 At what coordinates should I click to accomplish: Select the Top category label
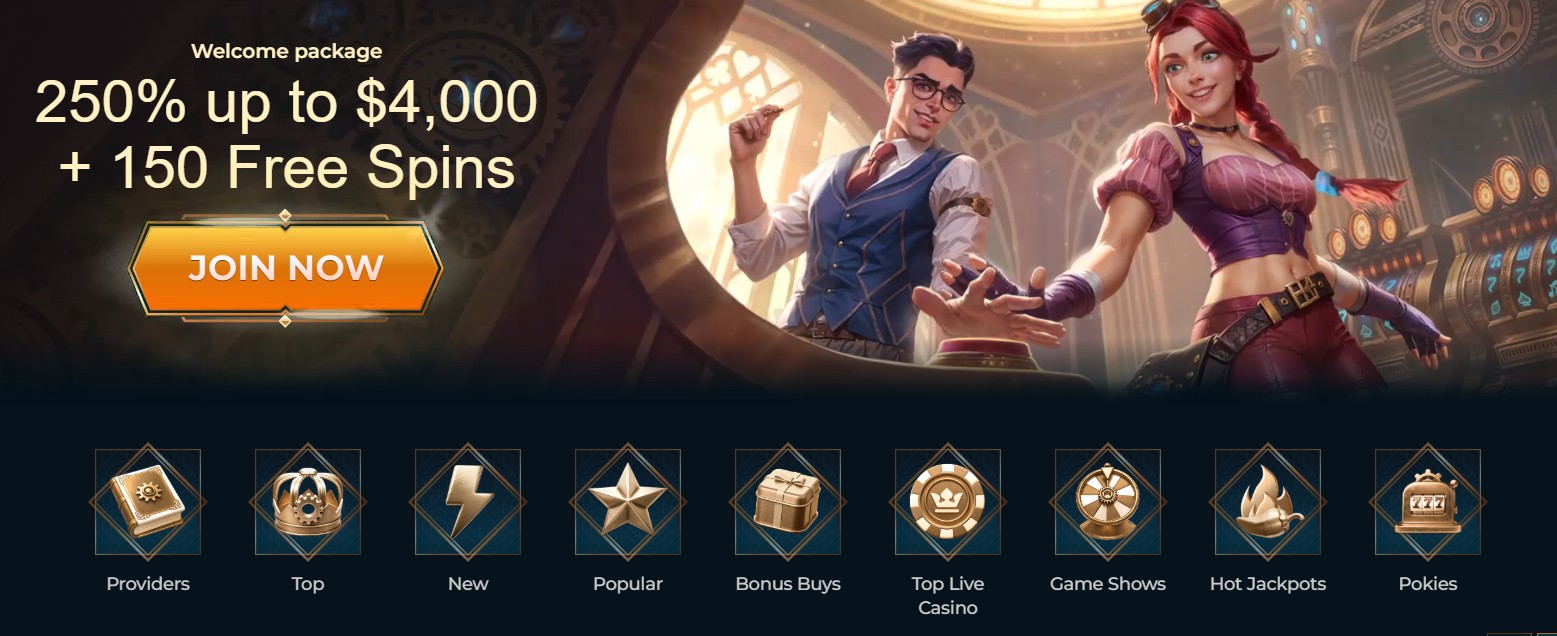(x=308, y=584)
